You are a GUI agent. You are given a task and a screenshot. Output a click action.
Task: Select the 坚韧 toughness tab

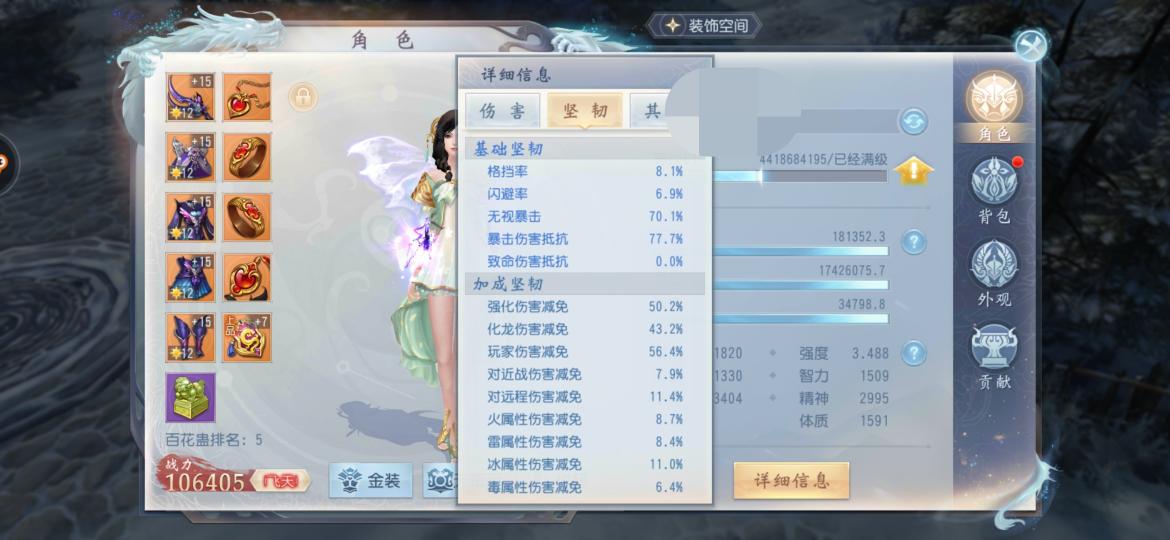(585, 111)
